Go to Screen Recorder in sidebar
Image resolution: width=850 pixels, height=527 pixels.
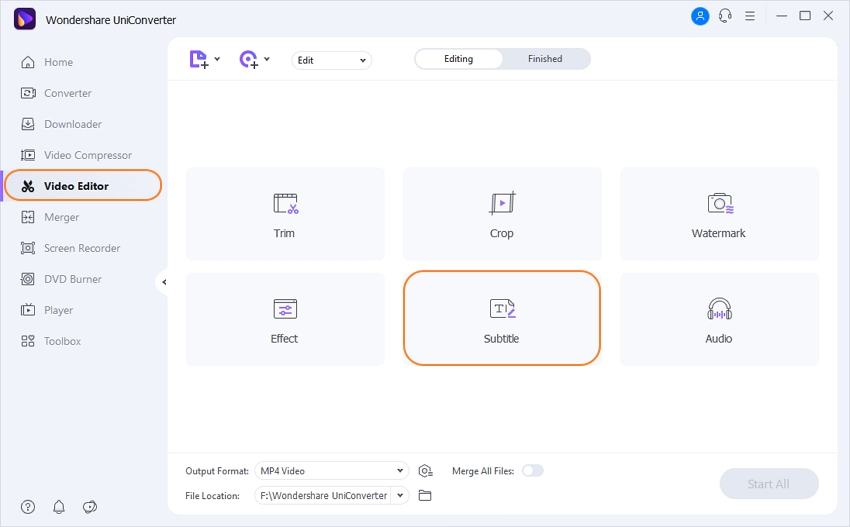tap(81, 248)
